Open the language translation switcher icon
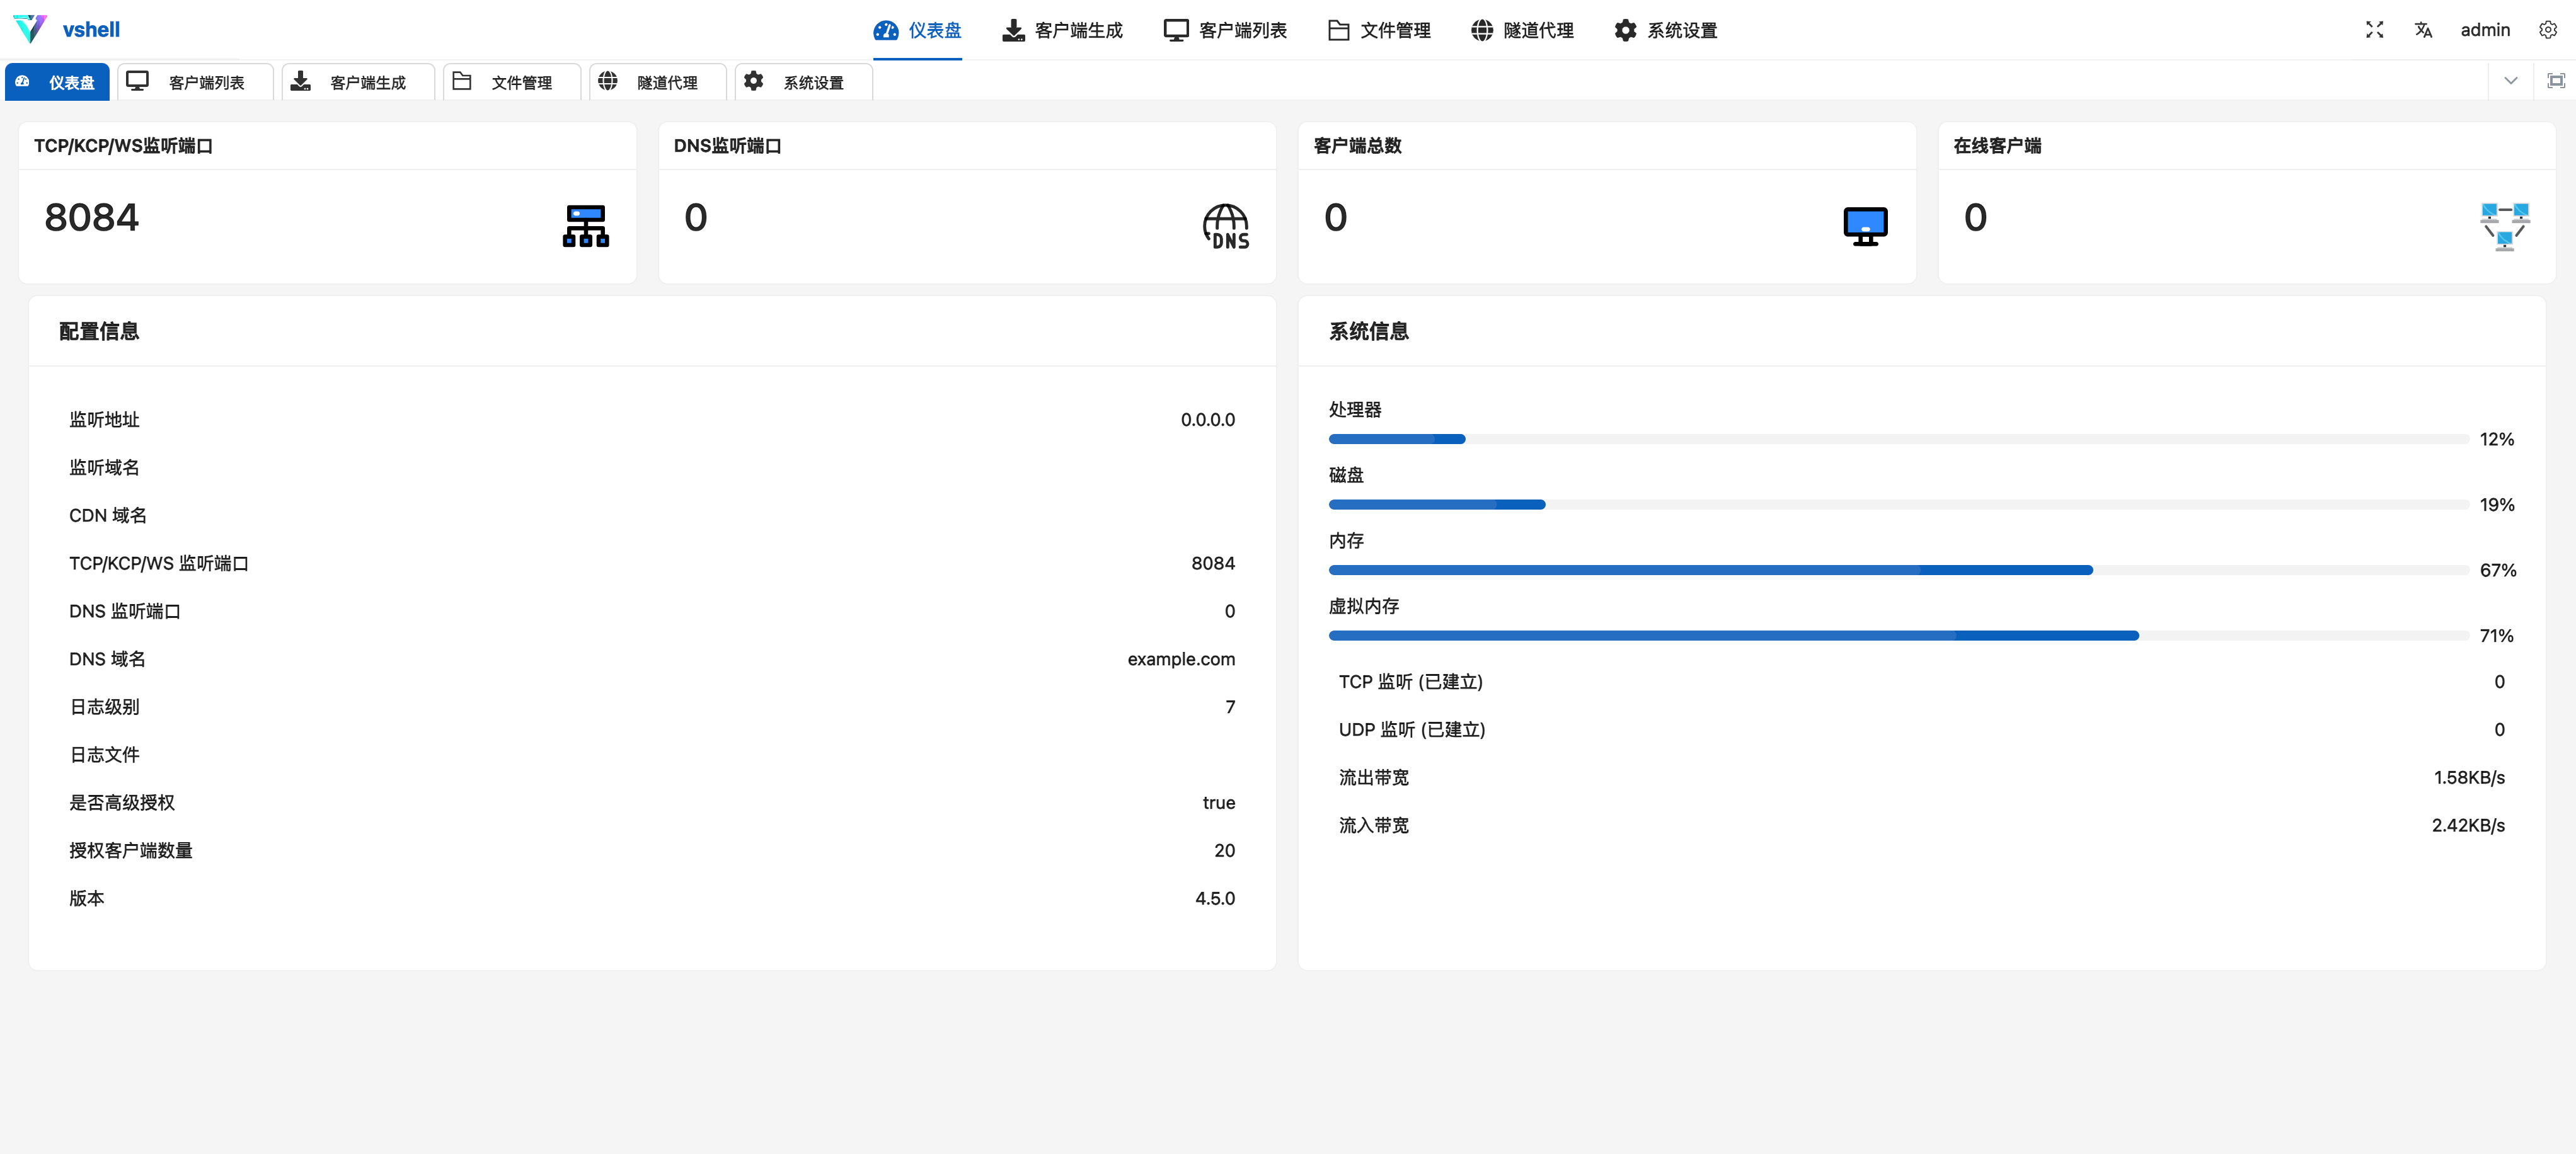The width and height of the screenshot is (2576, 1154). [2423, 30]
